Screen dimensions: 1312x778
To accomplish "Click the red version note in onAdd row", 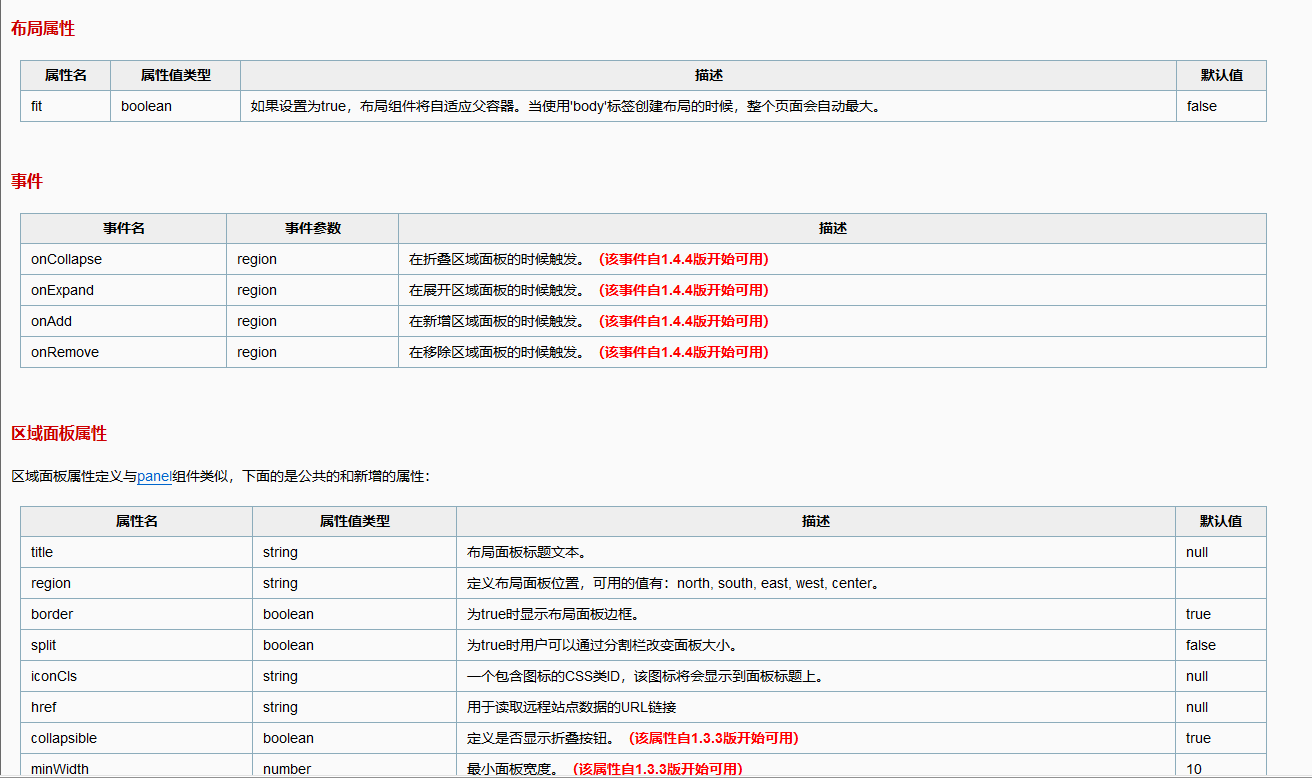I will click(683, 321).
